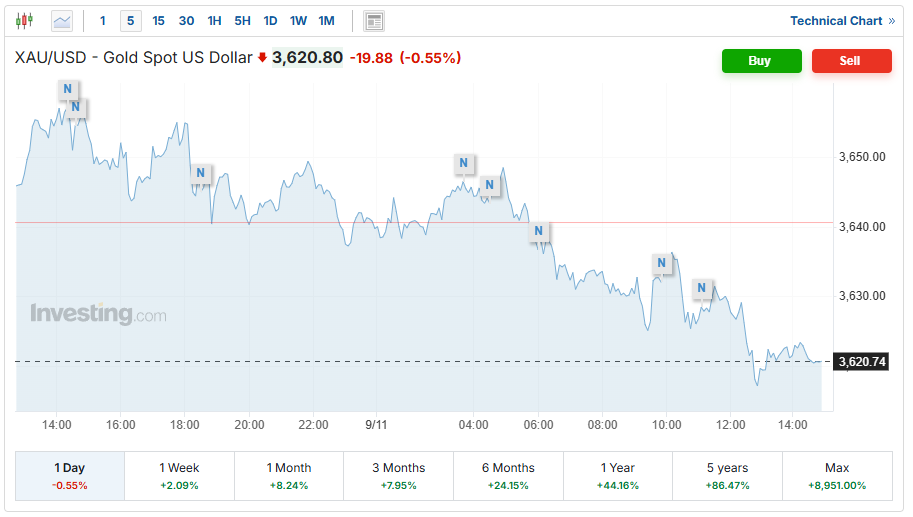Click the red Sell button
The image size is (913, 517).
point(851,61)
